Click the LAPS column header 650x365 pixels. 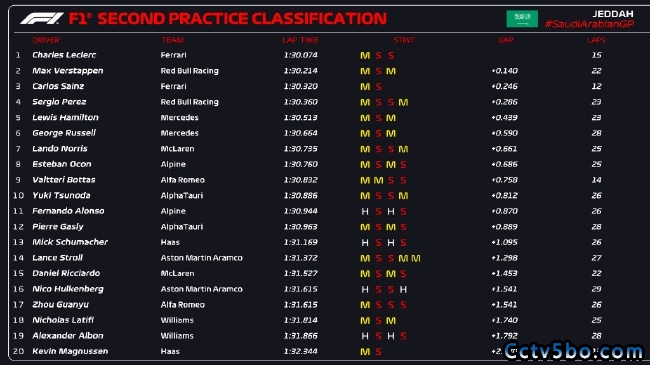597,40
